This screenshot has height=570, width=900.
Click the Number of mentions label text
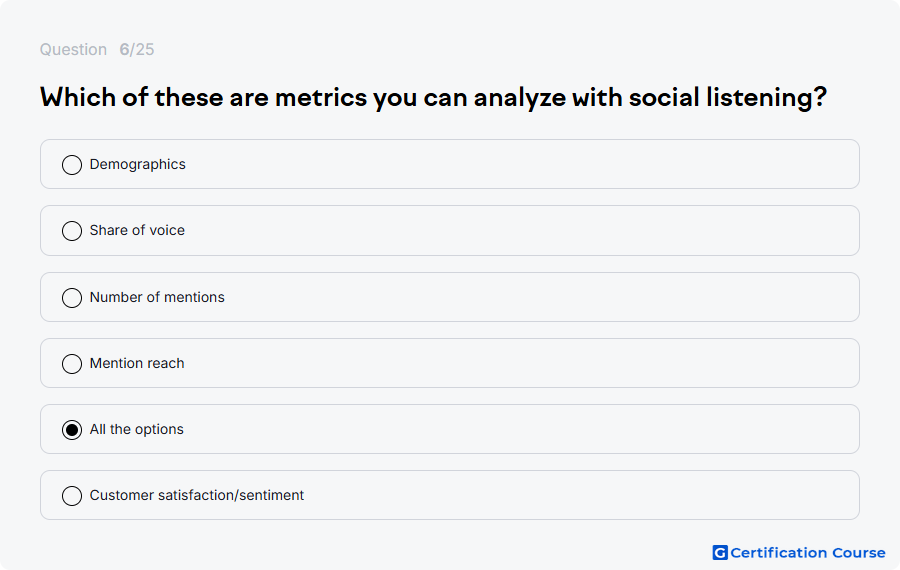tap(157, 297)
